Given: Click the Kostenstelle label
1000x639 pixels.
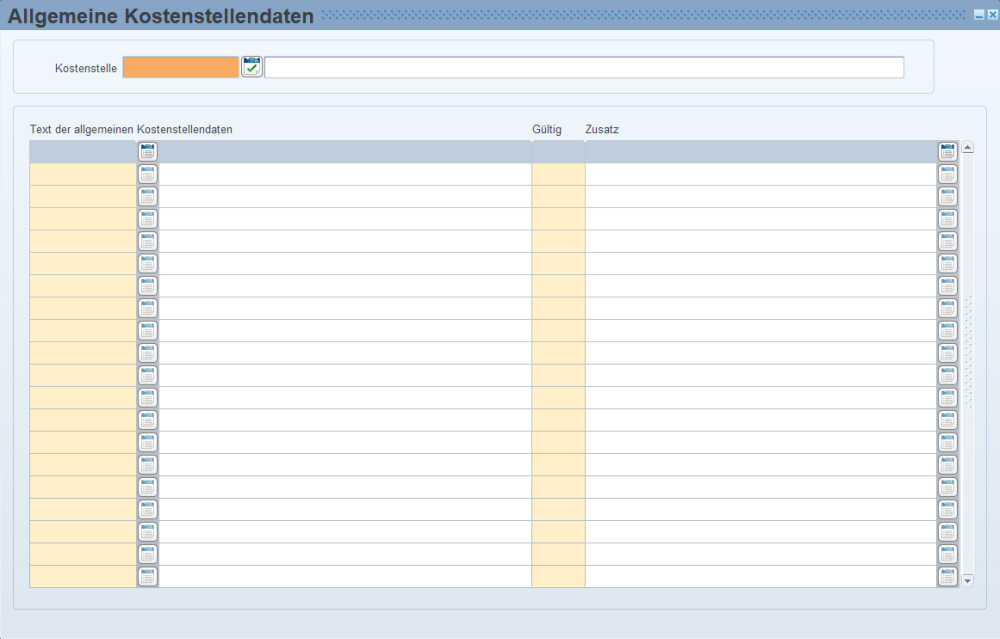Looking at the screenshot, I should click(85, 68).
